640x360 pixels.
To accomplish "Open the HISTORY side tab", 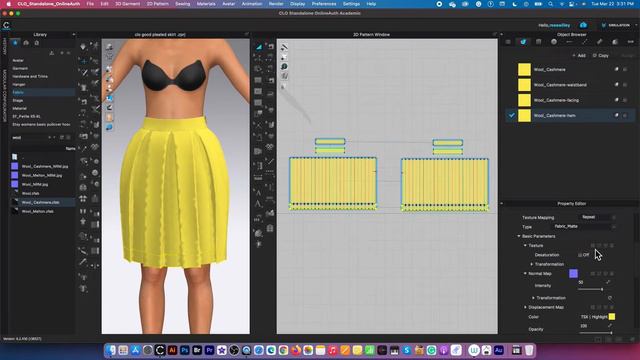I will click(x=4, y=47).
